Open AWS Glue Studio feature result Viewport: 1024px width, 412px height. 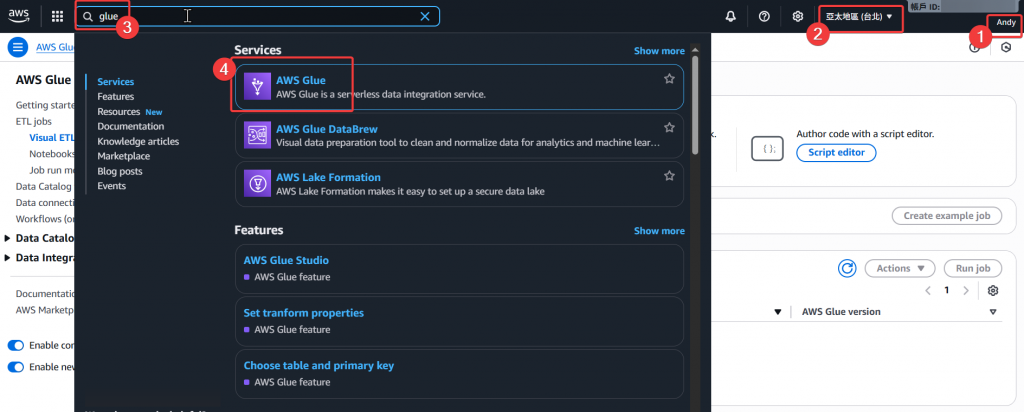(286, 260)
